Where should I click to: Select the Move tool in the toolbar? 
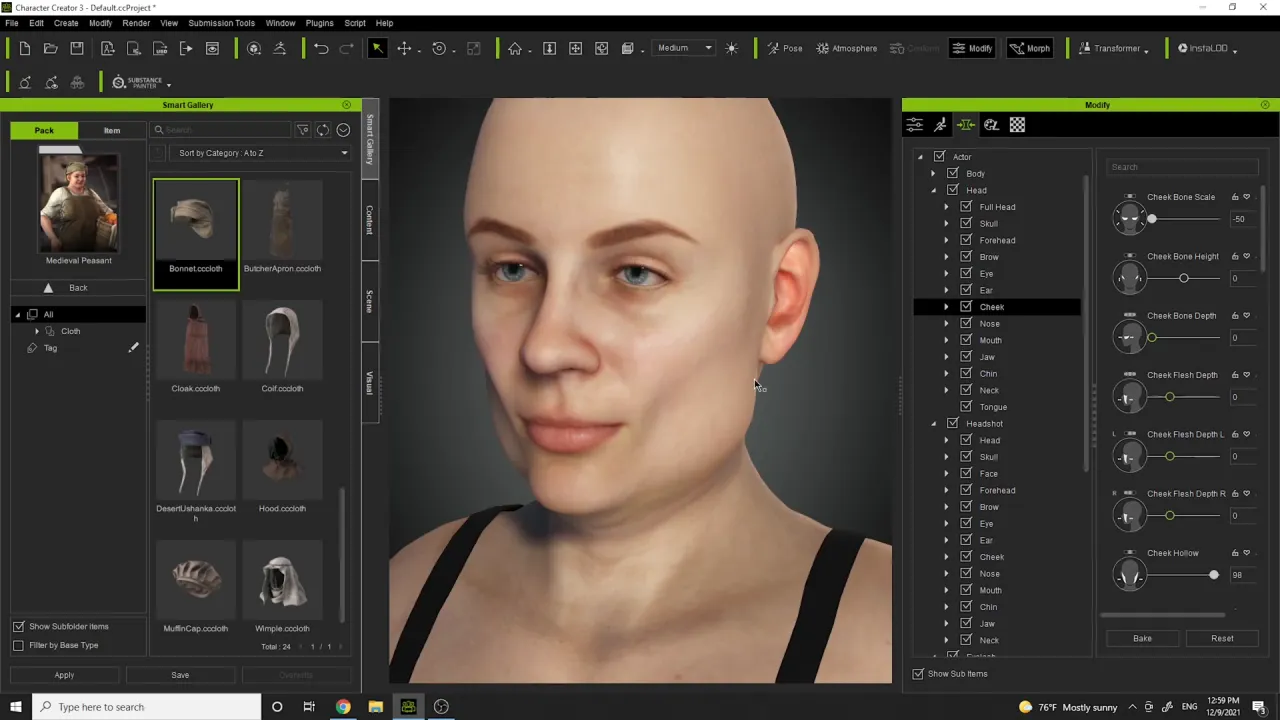point(404,48)
